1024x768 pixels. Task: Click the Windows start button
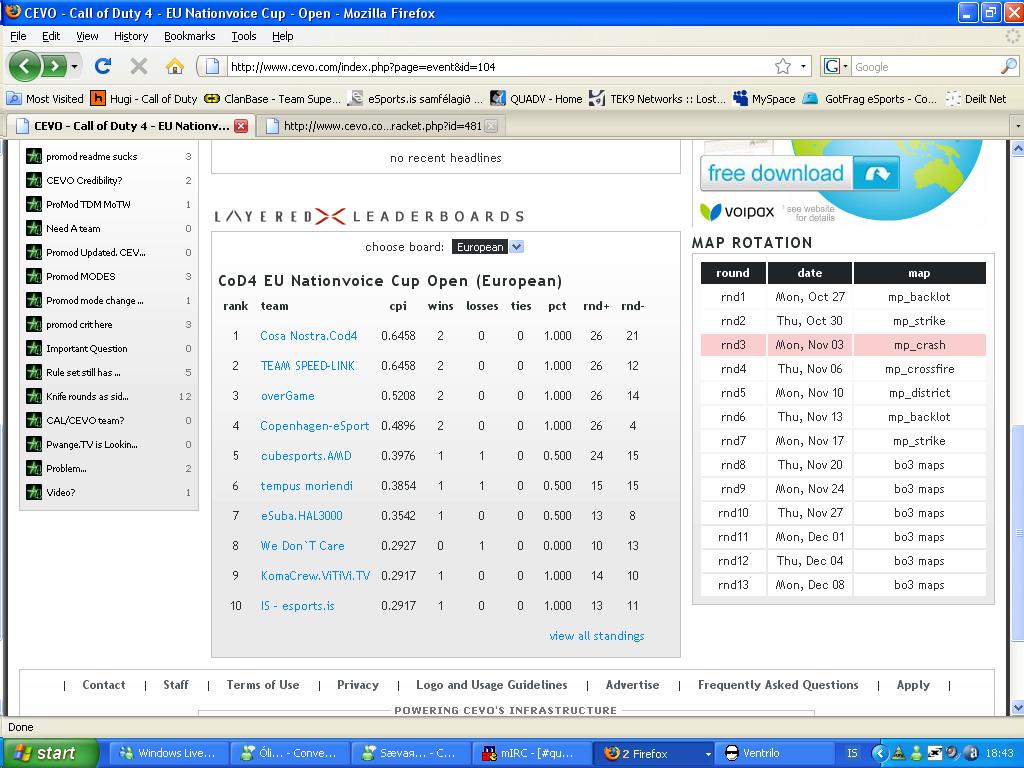click(49, 753)
